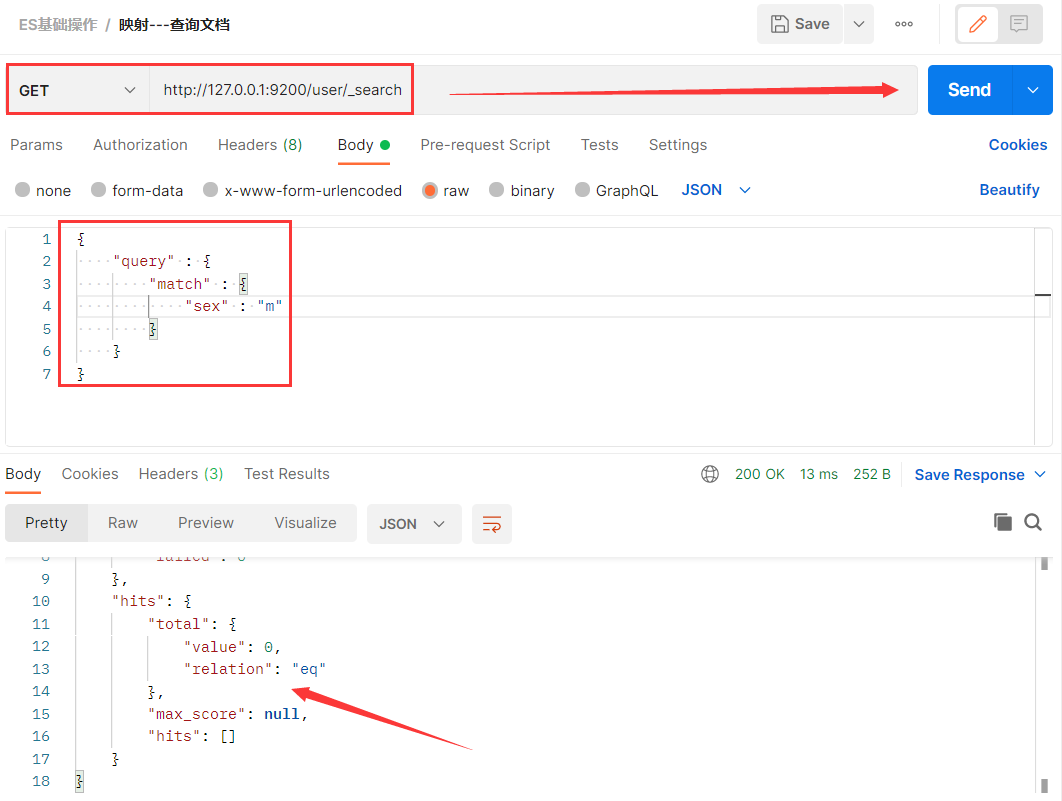Select the binary radio button
Screen dimensions: 1062x801
coord(496,190)
